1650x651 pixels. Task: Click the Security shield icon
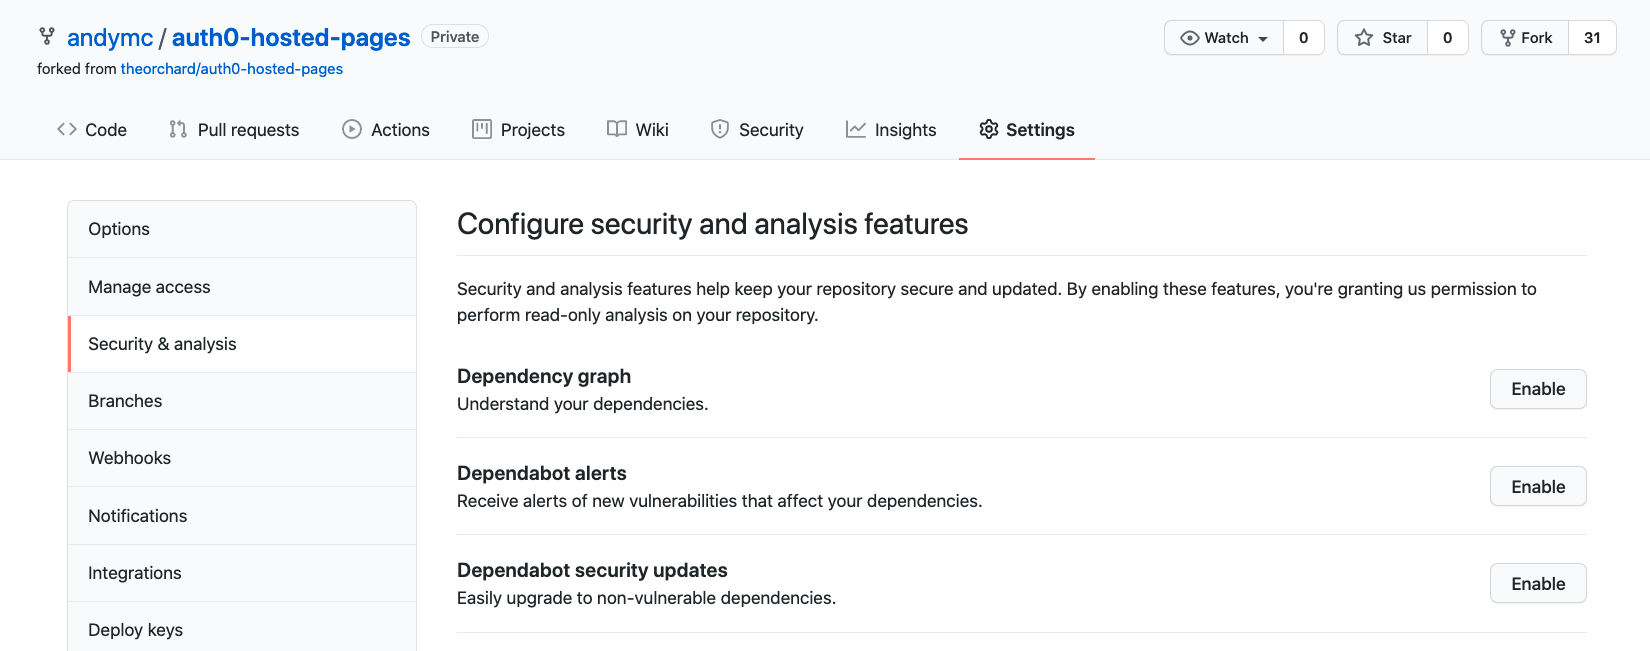pos(720,129)
